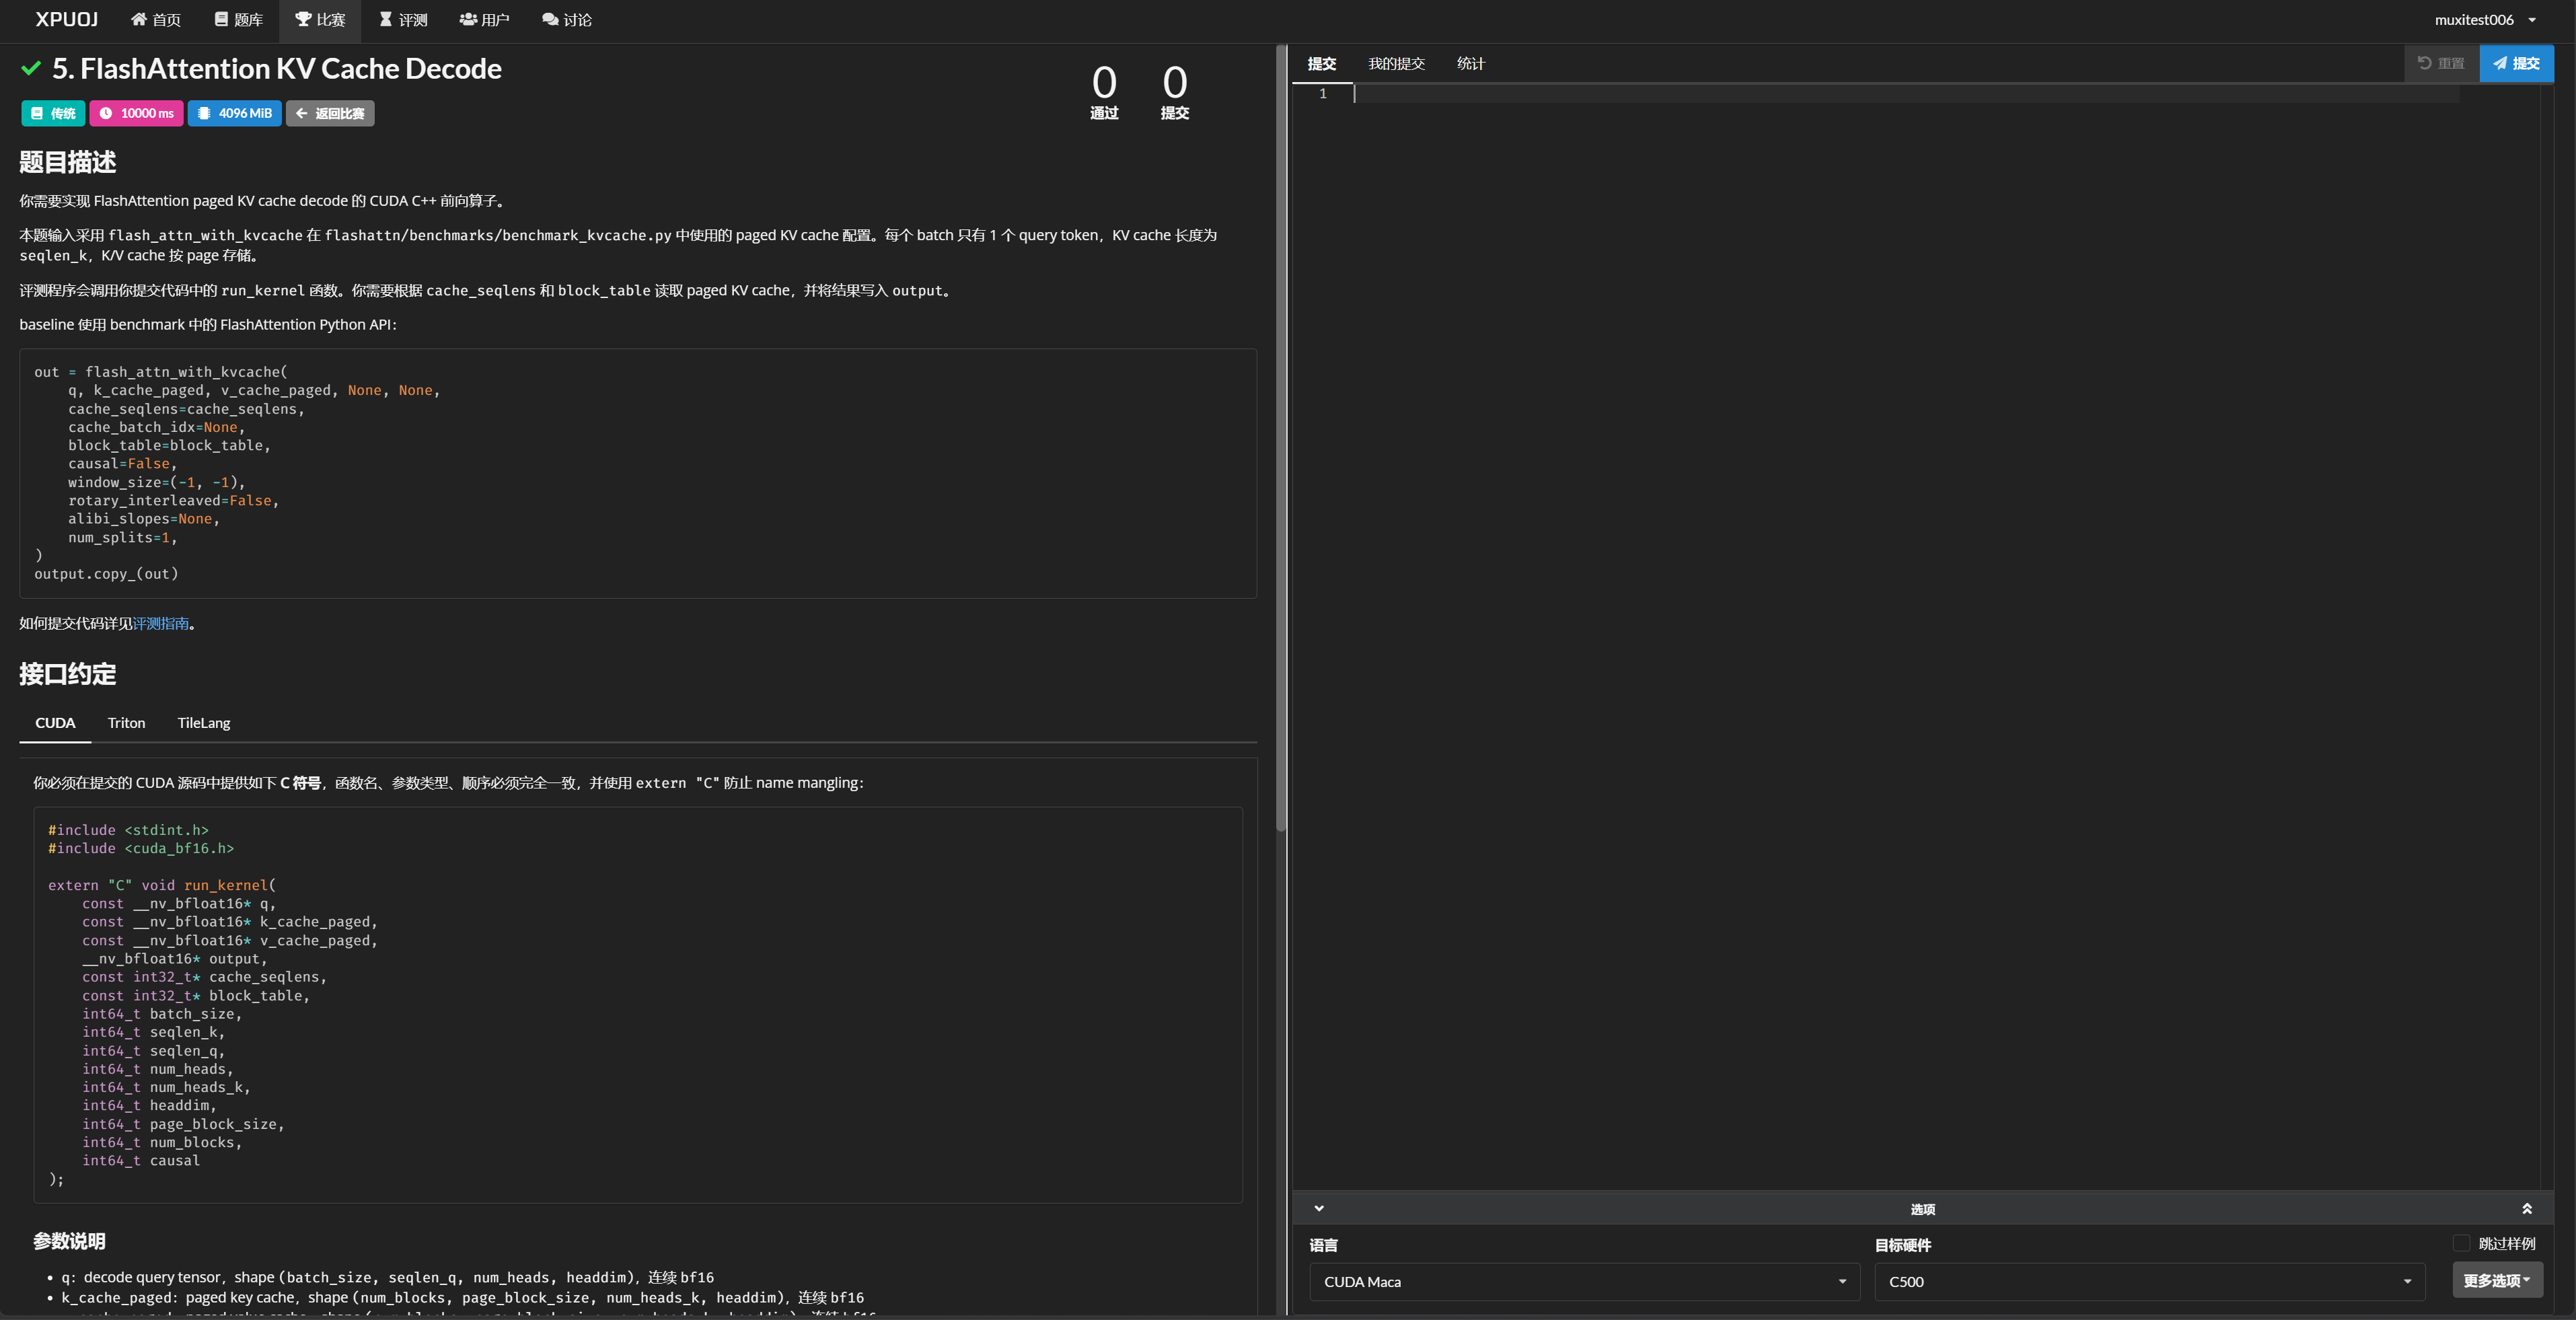Image resolution: width=2576 pixels, height=1320 pixels.
Task: Click the 题目描述 heading
Action: (x=68, y=162)
